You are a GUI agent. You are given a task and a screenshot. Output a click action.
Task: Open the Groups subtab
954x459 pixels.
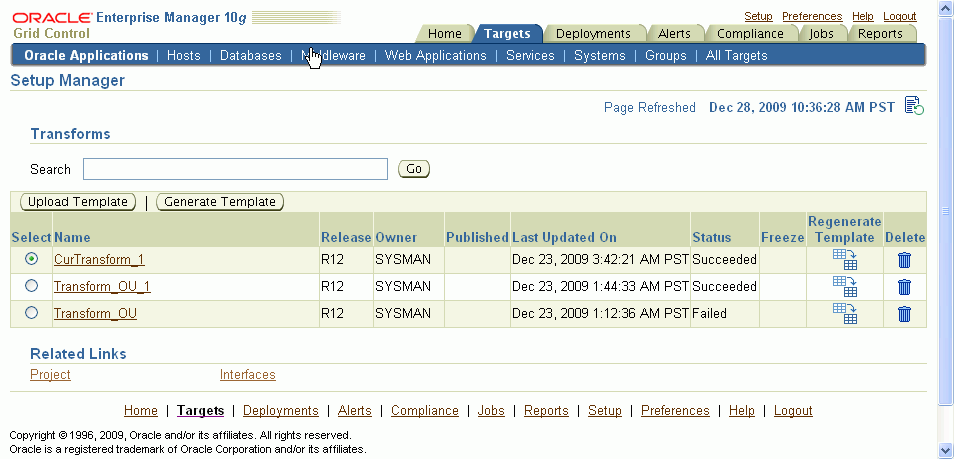(666, 55)
